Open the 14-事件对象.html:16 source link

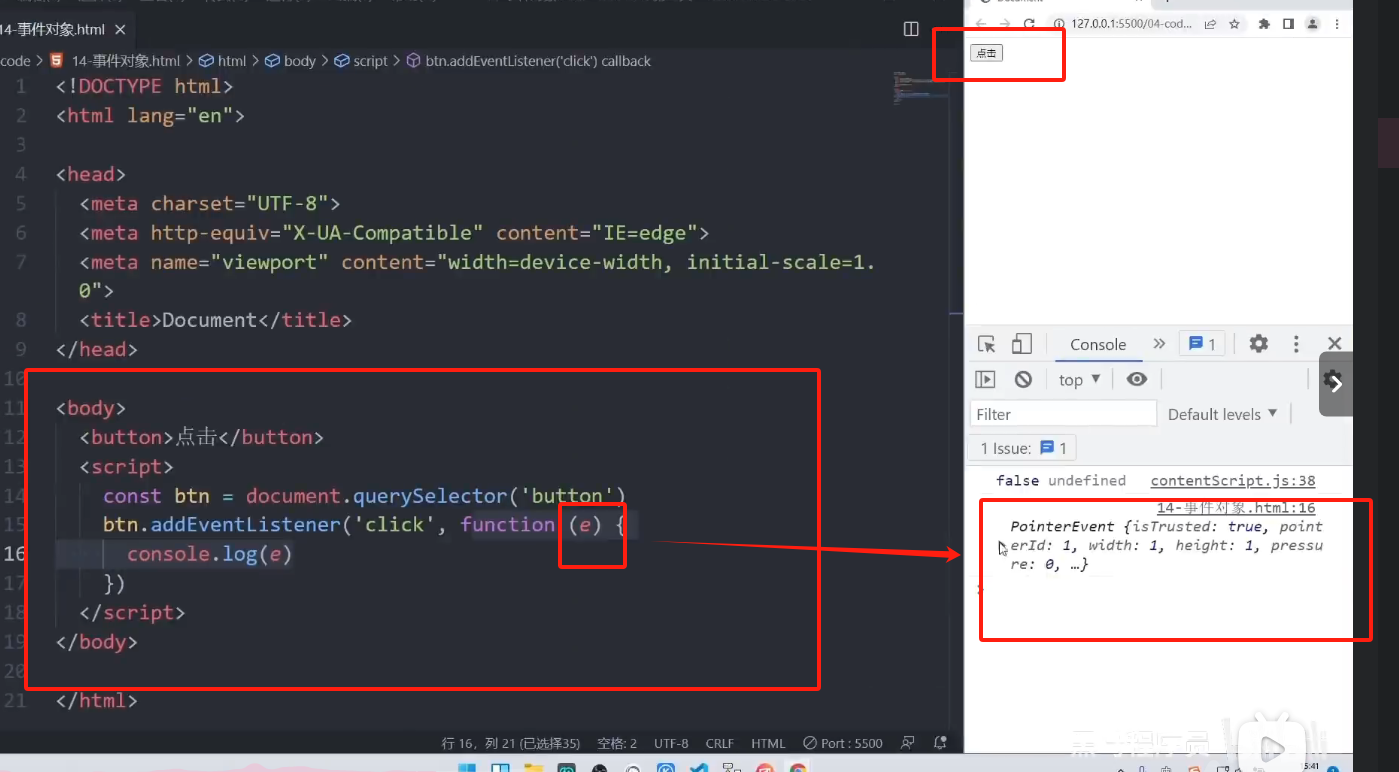(1236, 508)
